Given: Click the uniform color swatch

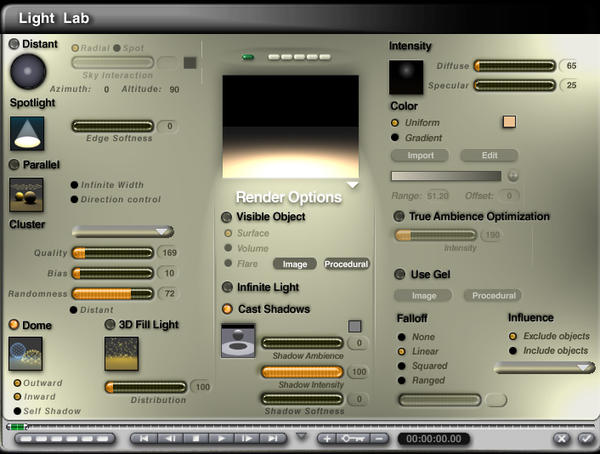Looking at the screenshot, I should coord(509,122).
